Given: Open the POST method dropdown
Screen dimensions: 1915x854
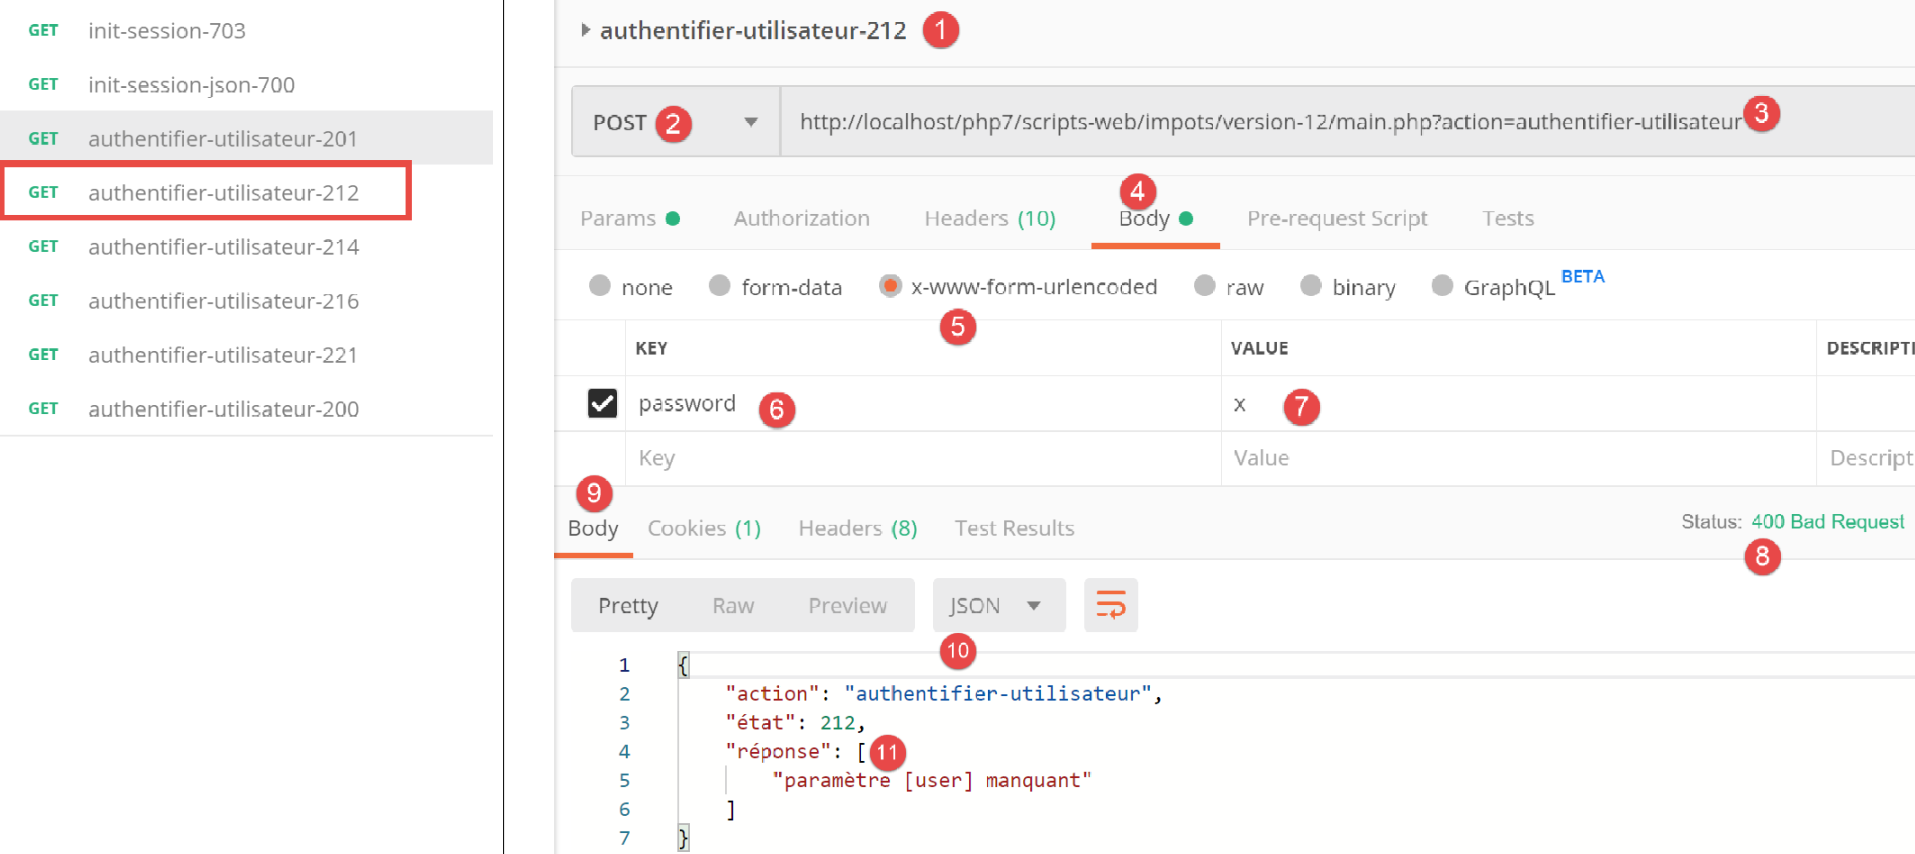Looking at the screenshot, I should [x=750, y=122].
